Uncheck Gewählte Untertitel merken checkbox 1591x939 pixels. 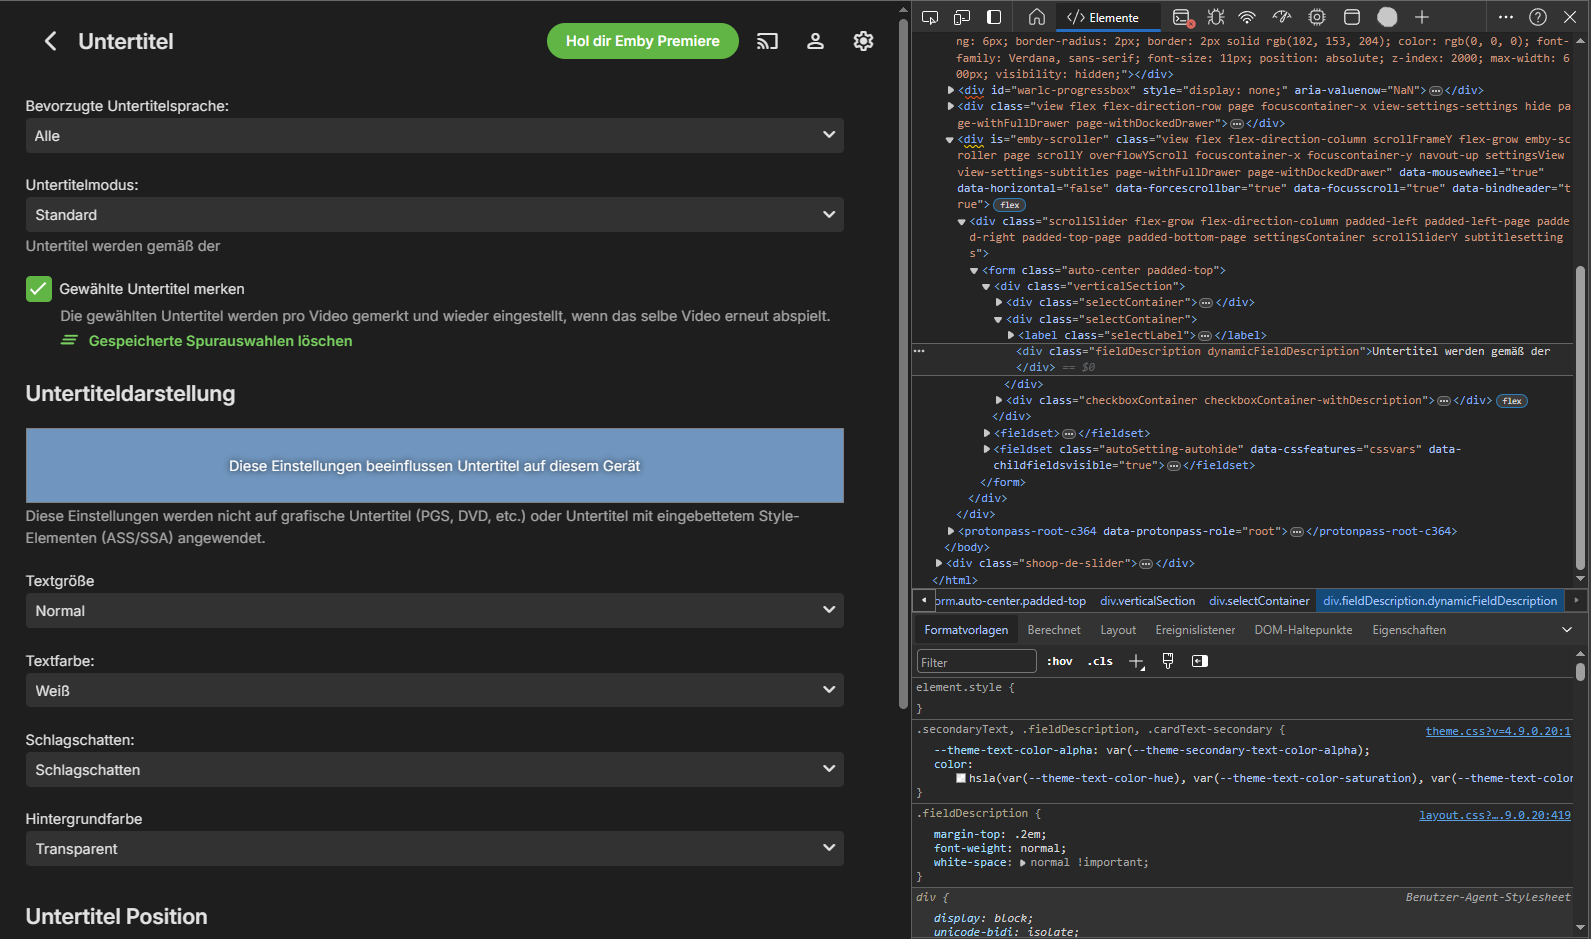pyautogui.click(x=38, y=289)
